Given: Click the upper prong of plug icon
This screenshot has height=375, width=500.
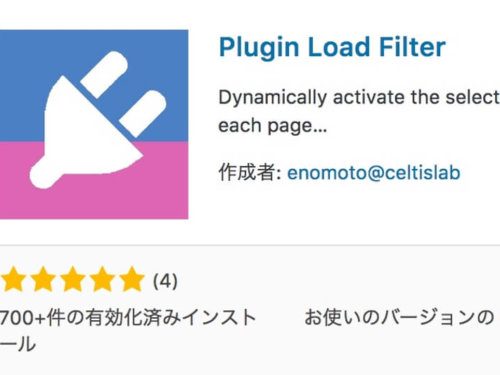Looking at the screenshot, I should pos(104,74).
